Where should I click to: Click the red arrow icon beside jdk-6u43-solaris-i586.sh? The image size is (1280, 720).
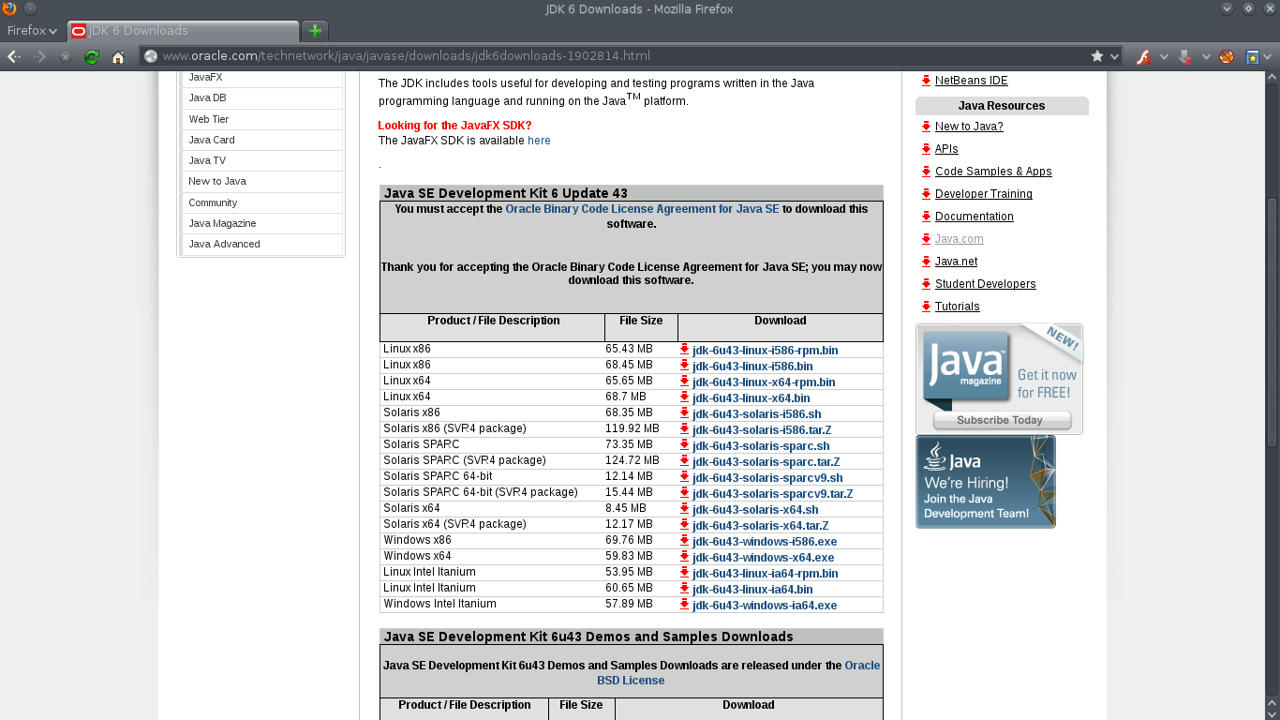click(x=685, y=414)
